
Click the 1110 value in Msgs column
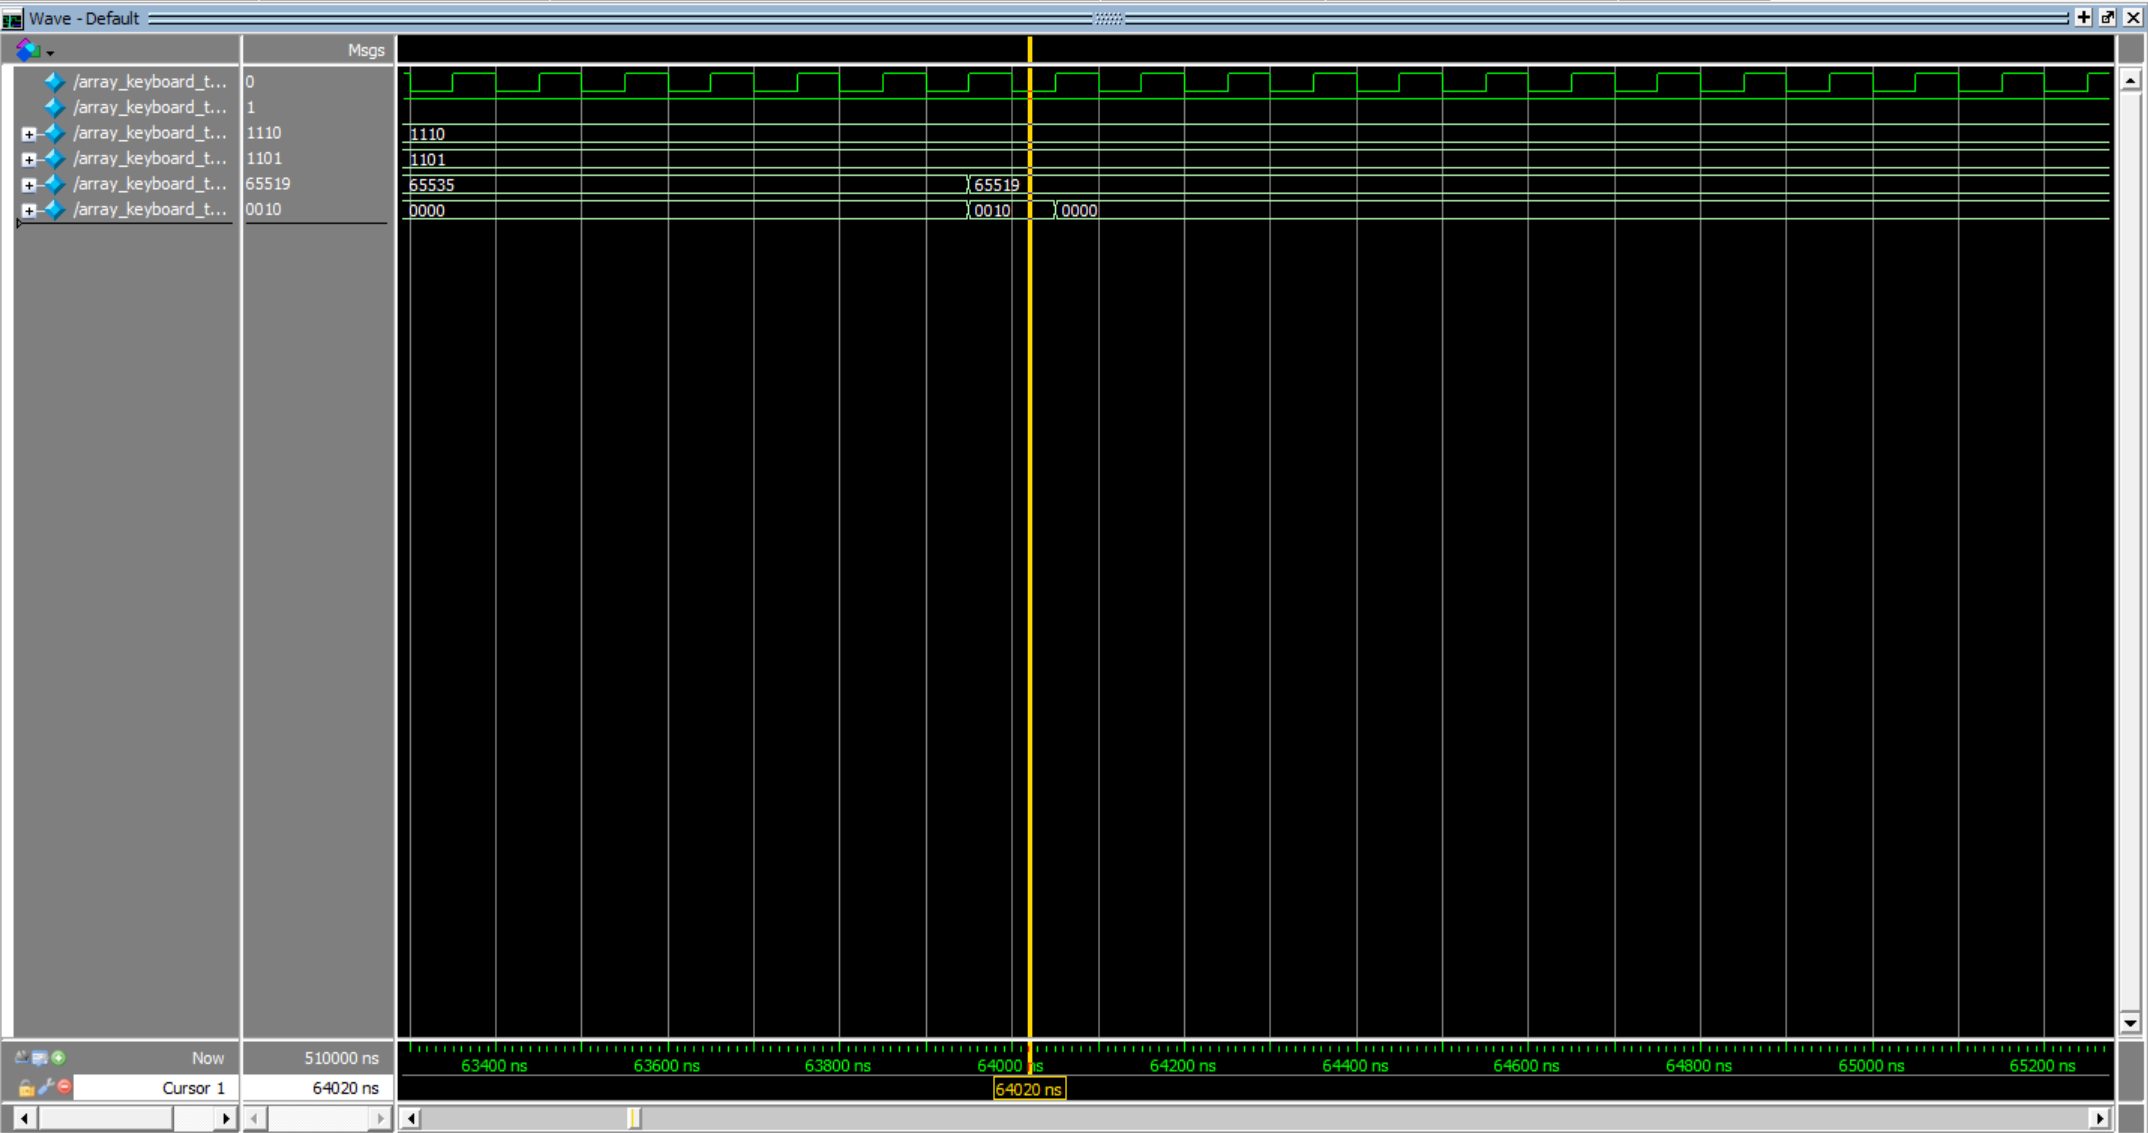tap(264, 133)
